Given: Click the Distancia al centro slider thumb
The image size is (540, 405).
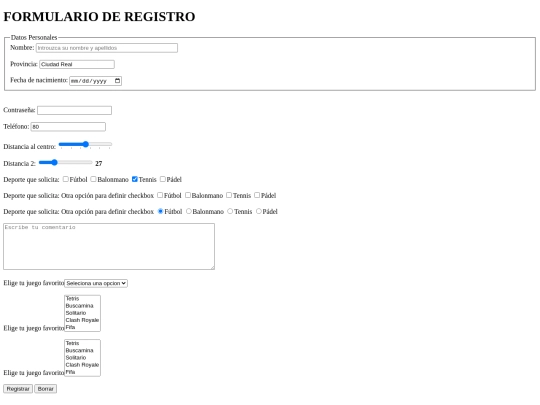Looking at the screenshot, I should pyautogui.click(x=85, y=144).
